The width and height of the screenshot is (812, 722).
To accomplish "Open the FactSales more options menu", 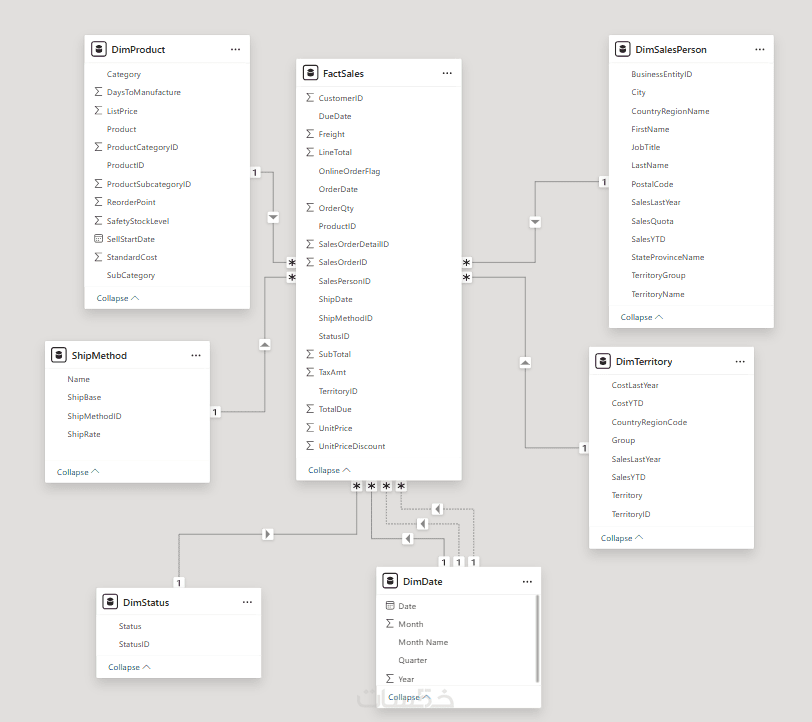I will 447,73.
